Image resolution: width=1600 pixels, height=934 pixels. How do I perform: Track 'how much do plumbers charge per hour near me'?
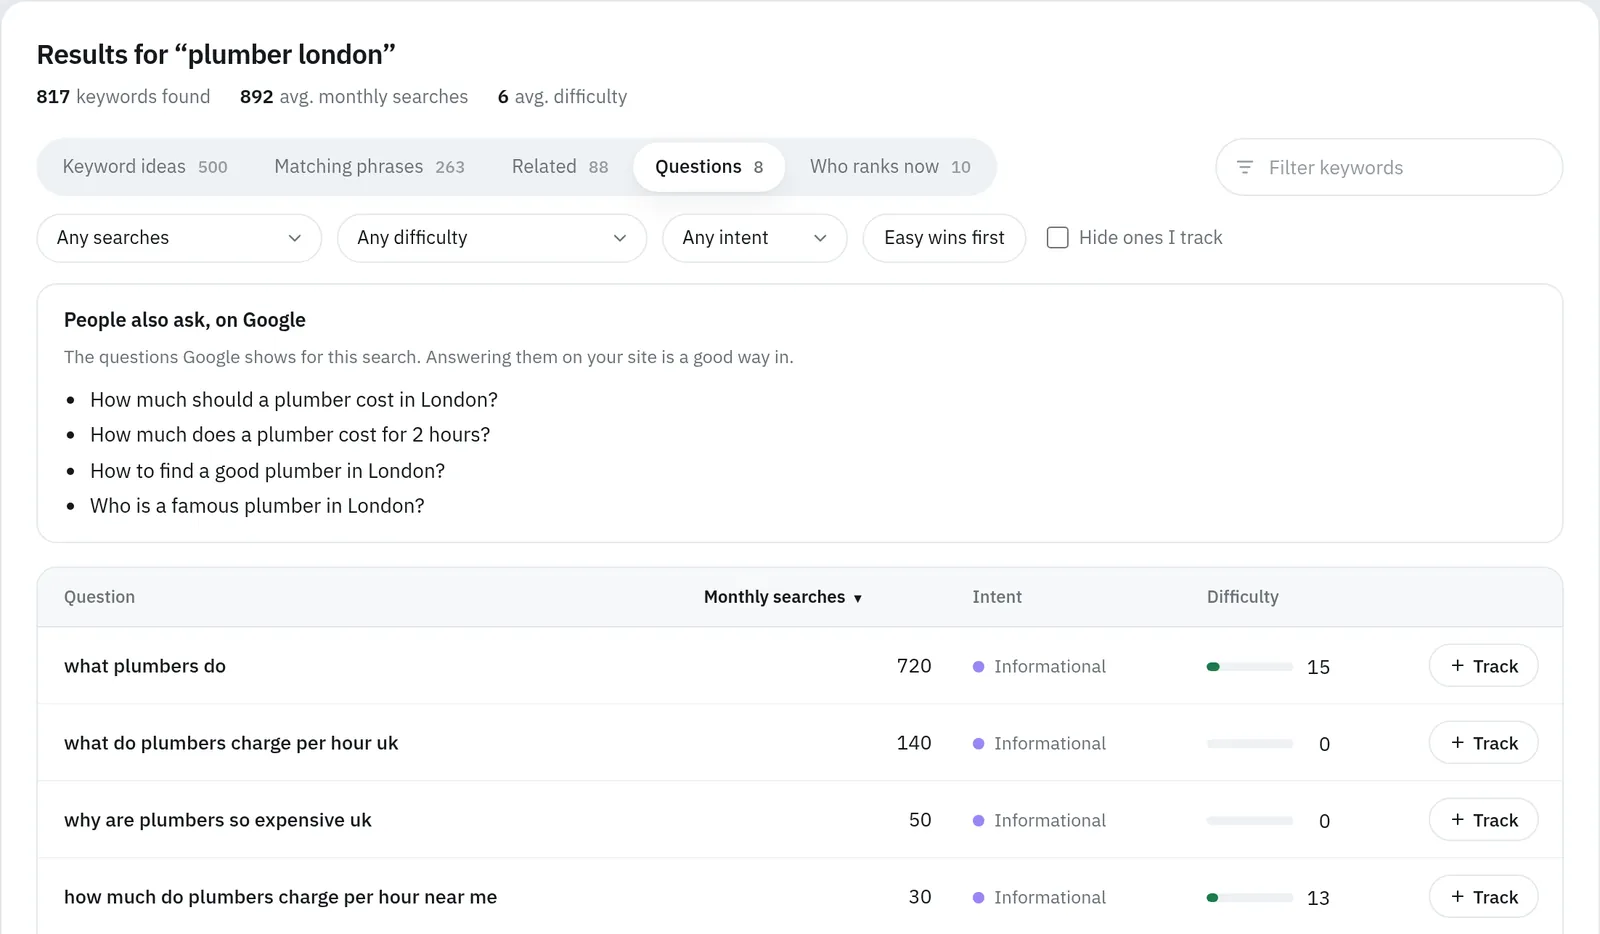point(1483,897)
